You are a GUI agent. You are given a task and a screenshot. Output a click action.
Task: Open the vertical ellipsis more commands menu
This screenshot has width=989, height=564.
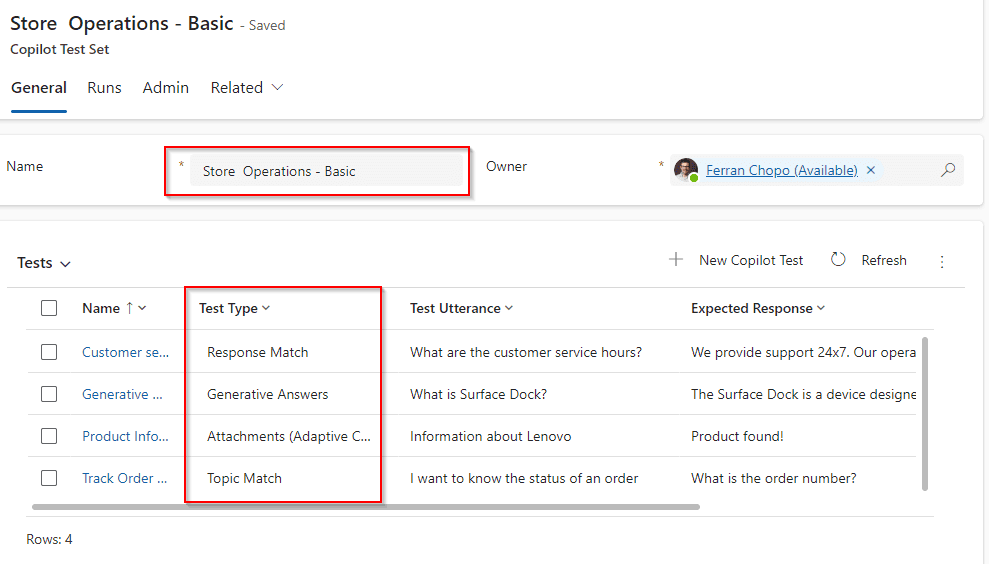[942, 261]
